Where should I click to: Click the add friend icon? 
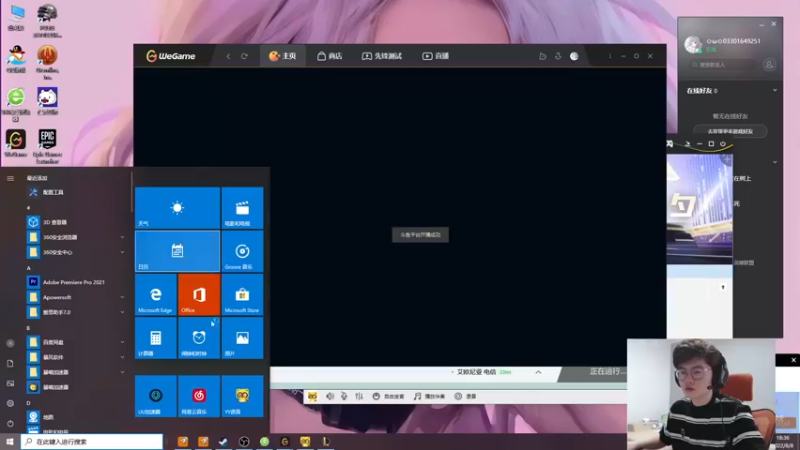click(769, 65)
